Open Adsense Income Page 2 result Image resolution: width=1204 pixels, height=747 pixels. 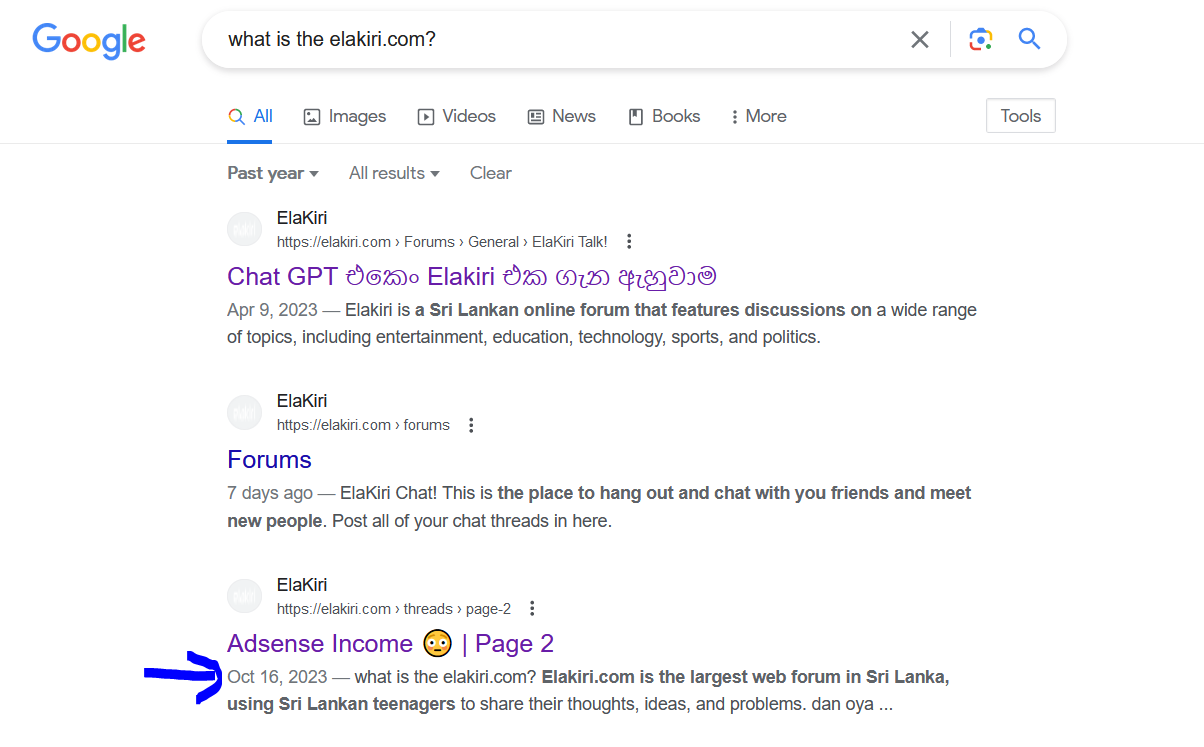pyautogui.click(x=390, y=643)
